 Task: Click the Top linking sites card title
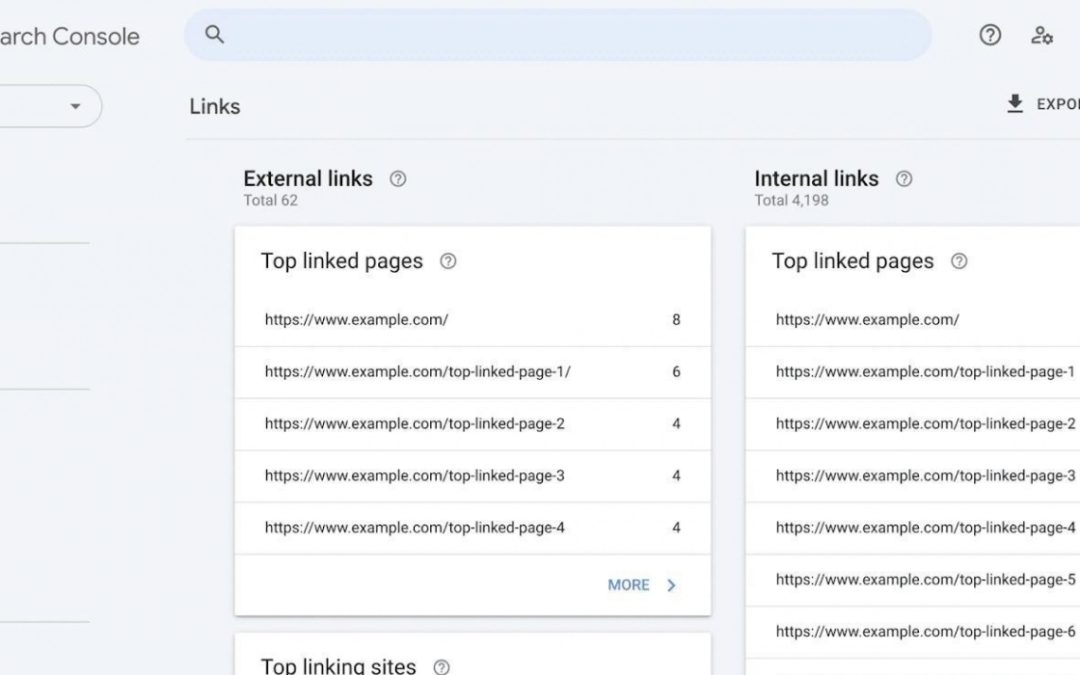pos(338,665)
